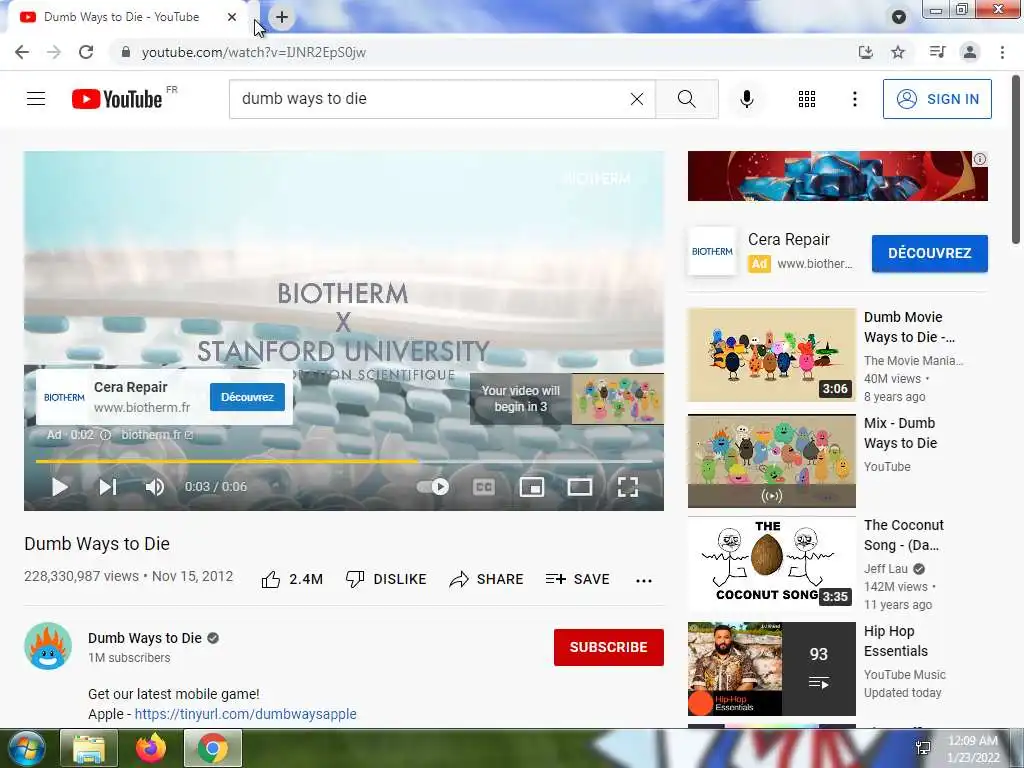Viewport: 1024px width, 768px height.
Task: Enter full screen mode
Action: (x=628, y=487)
